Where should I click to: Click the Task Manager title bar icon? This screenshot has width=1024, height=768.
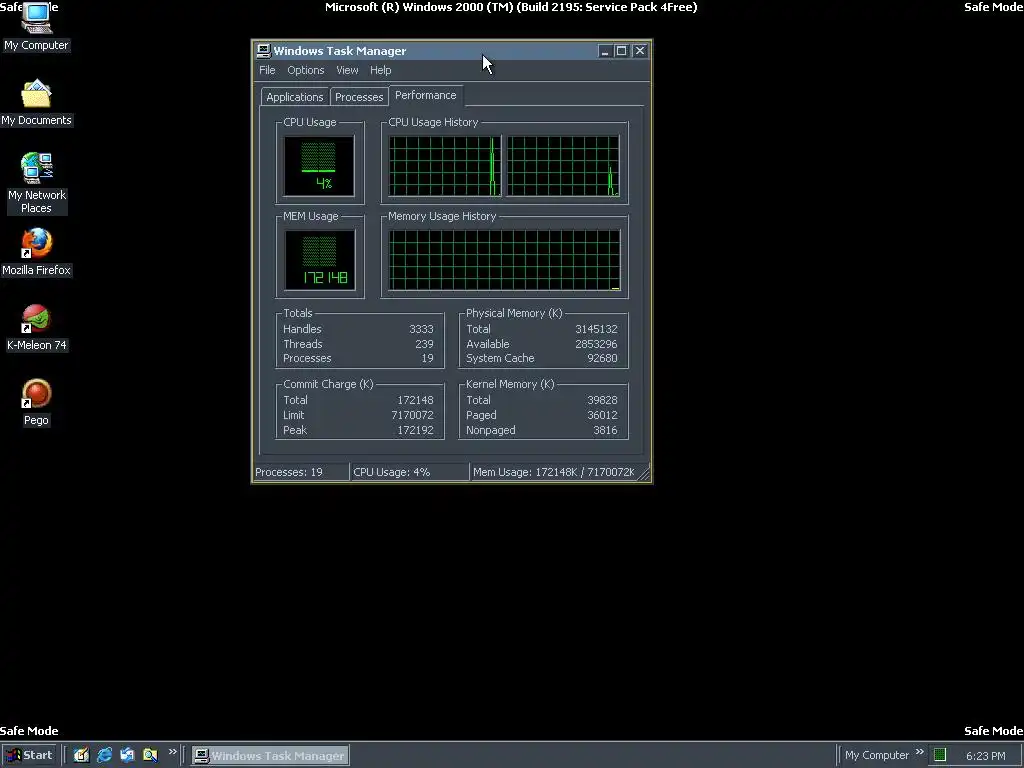tap(263, 51)
